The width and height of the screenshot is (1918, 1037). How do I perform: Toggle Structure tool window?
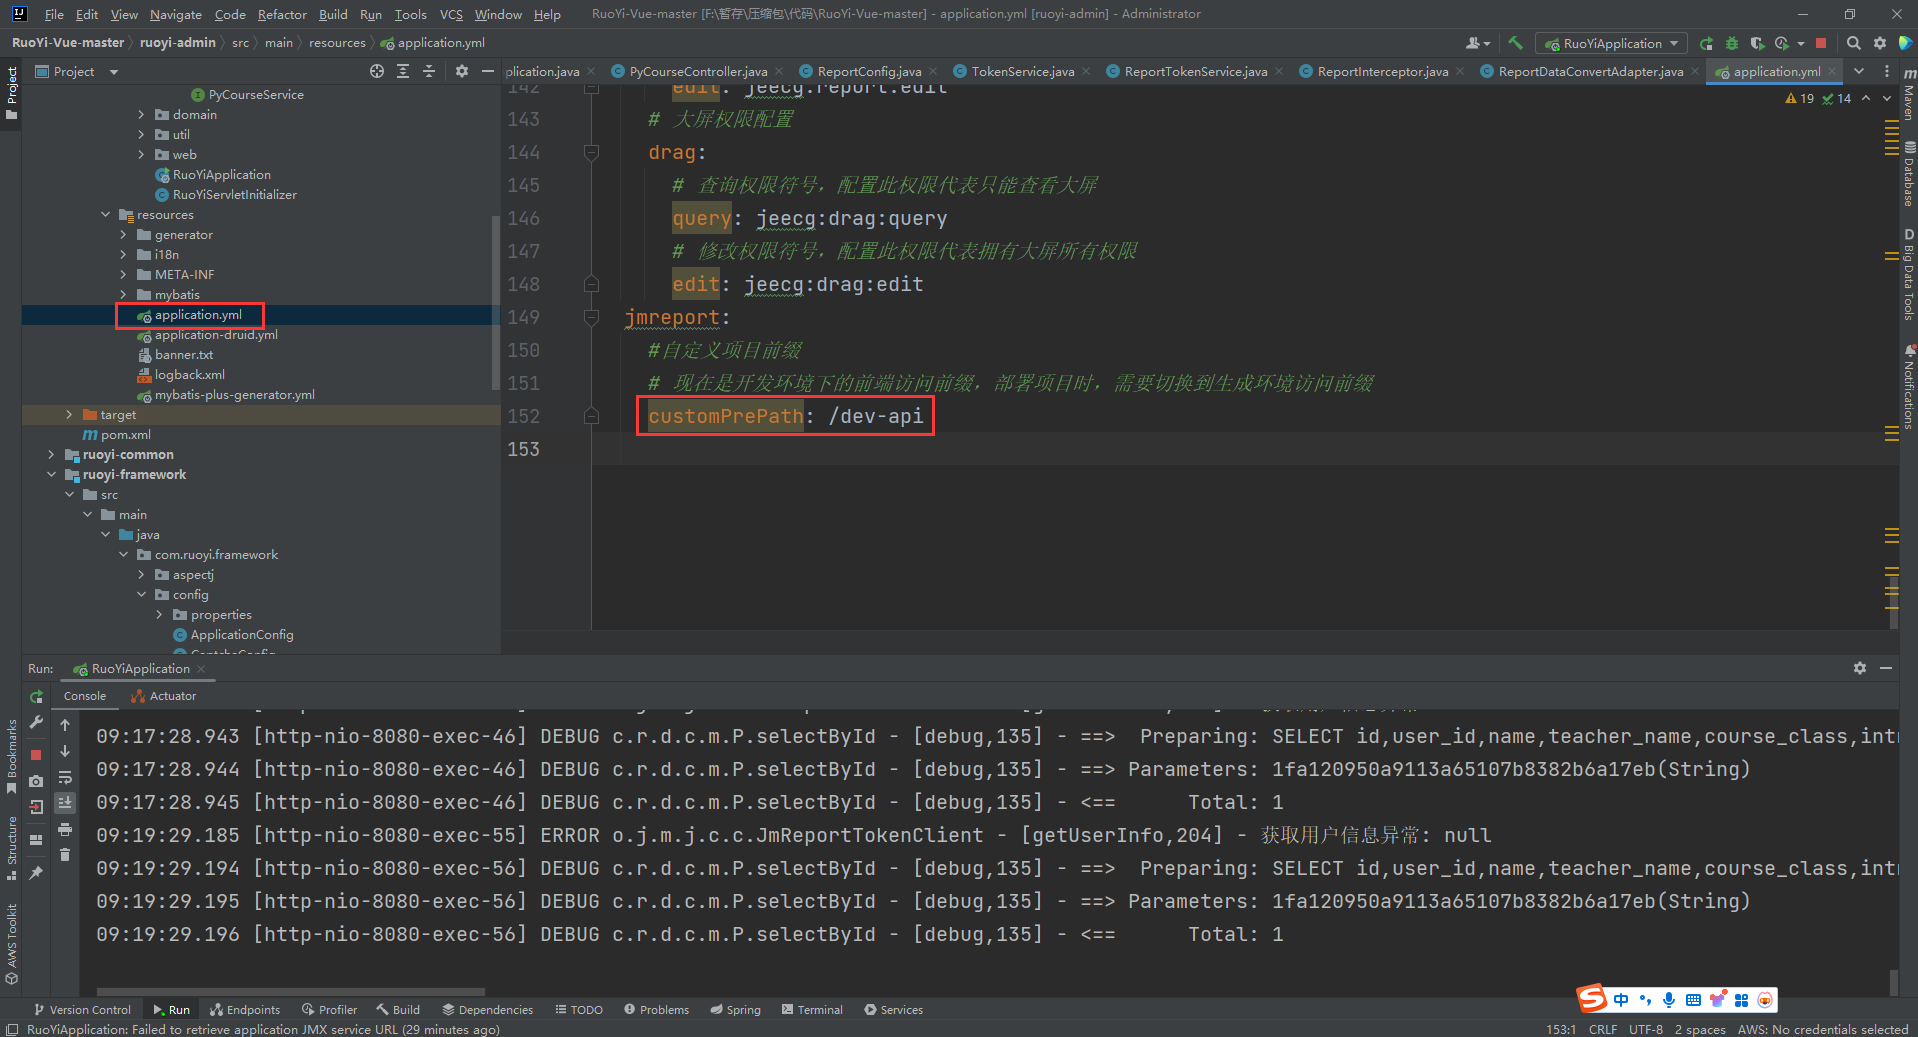pyautogui.click(x=11, y=848)
